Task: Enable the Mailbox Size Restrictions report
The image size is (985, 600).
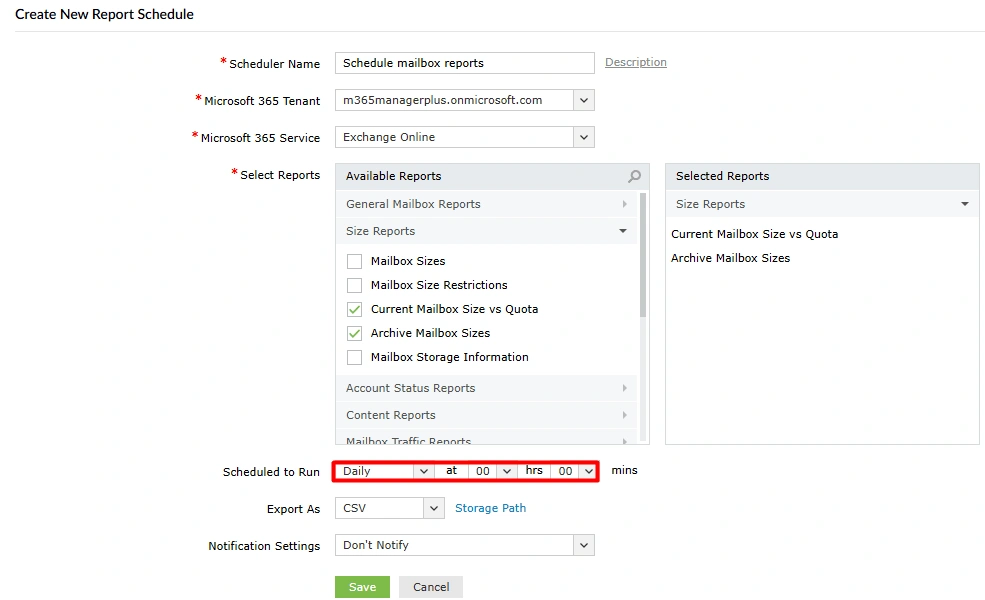Action: pos(354,285)
